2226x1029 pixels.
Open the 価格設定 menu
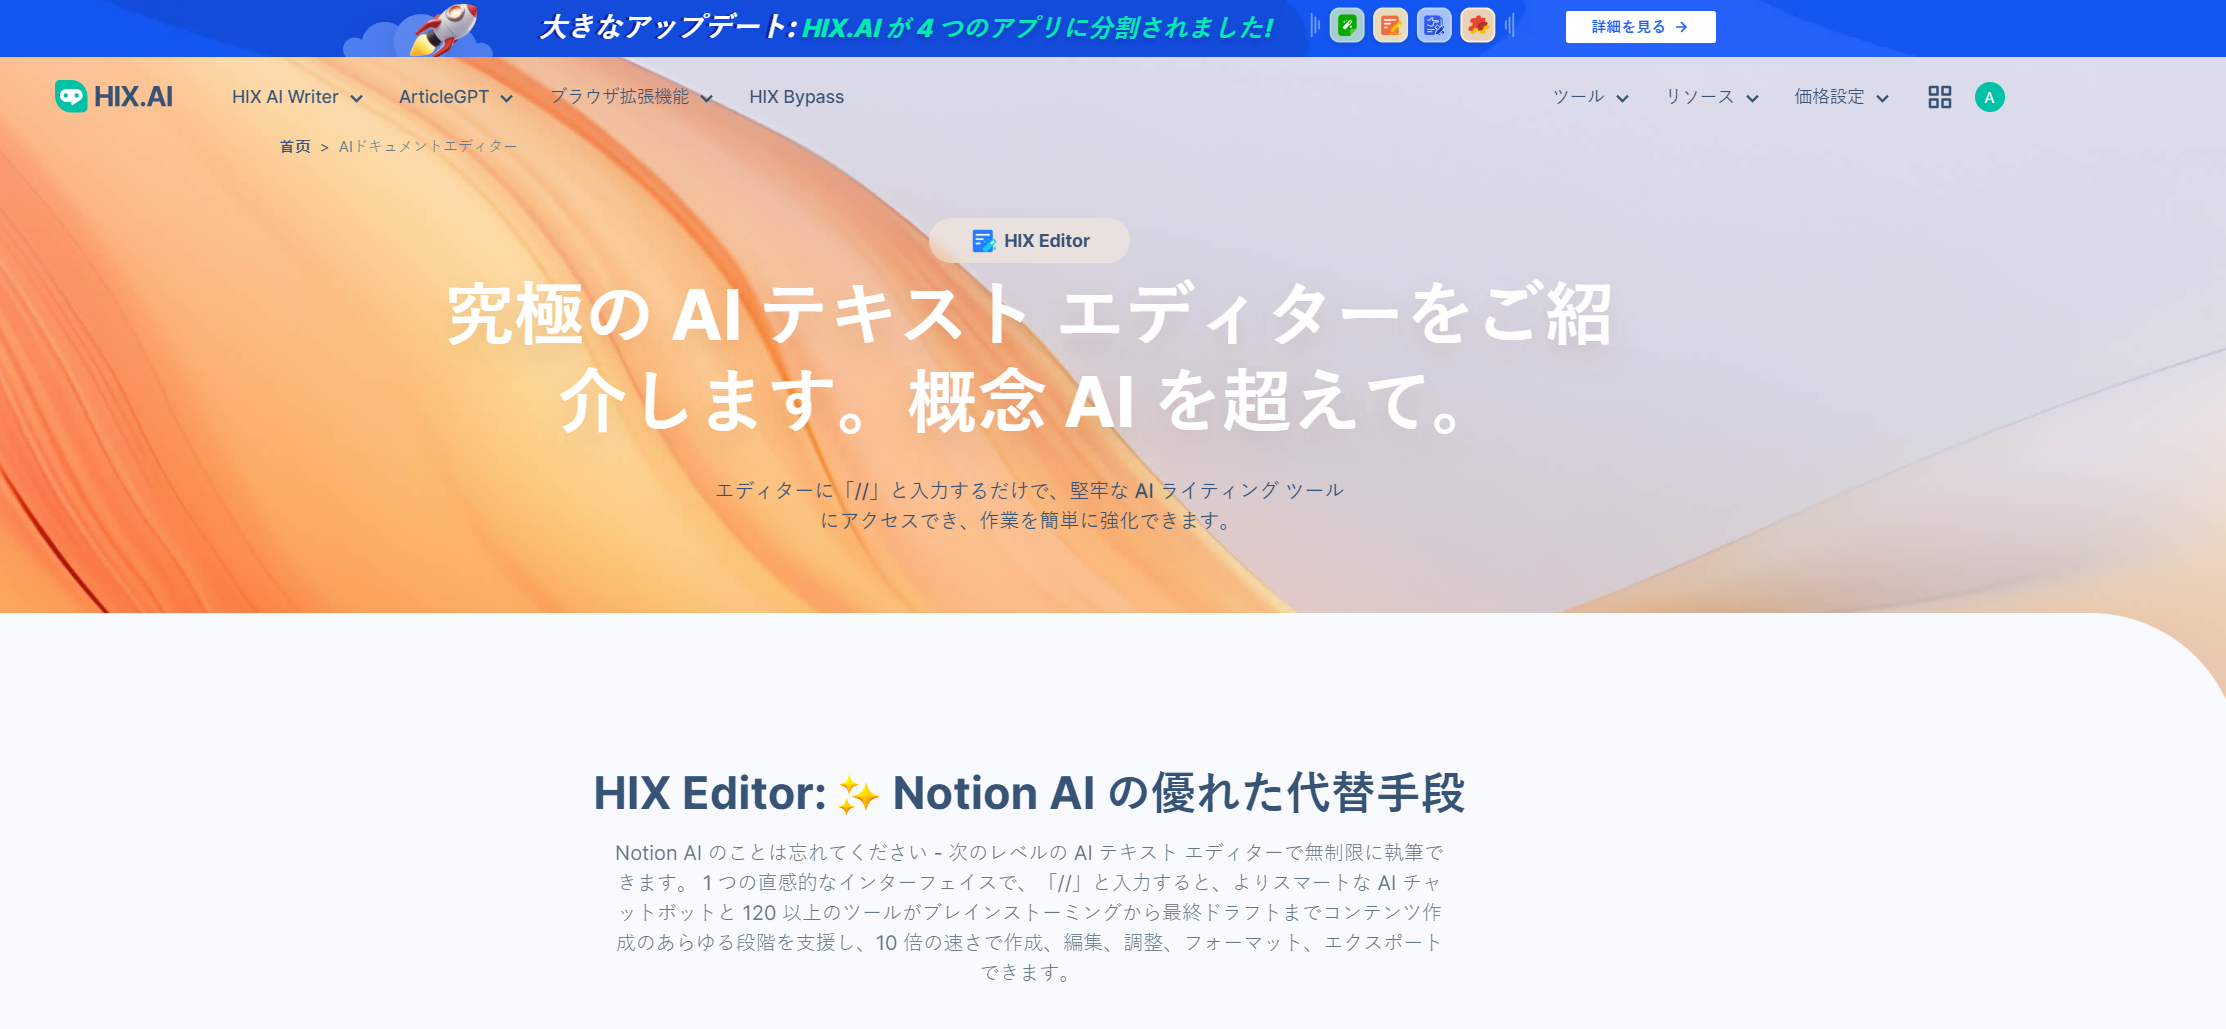click(1841, 97)
